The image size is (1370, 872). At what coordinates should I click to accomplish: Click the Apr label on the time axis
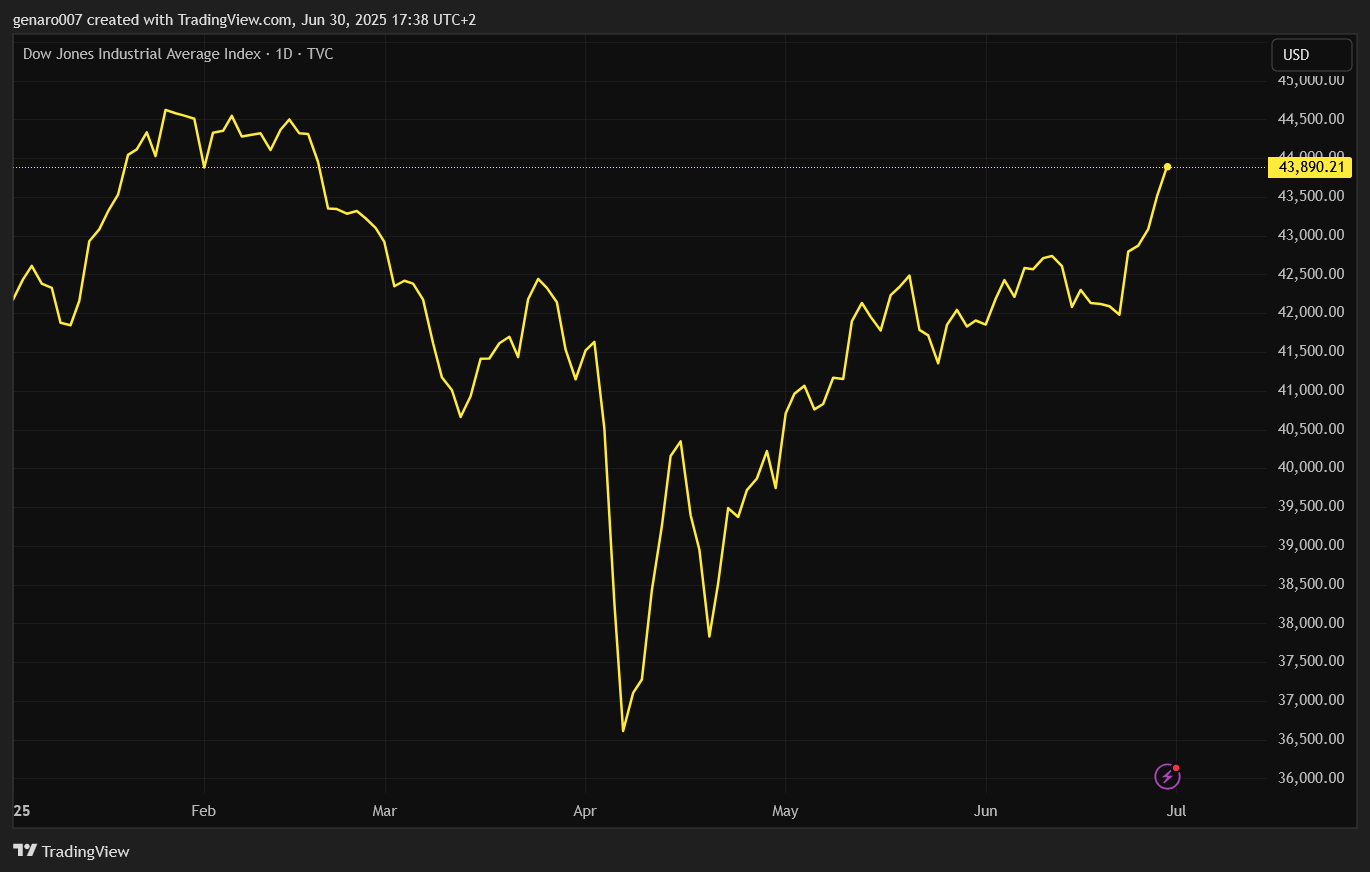pyautogui.click(x=585, y=811)
